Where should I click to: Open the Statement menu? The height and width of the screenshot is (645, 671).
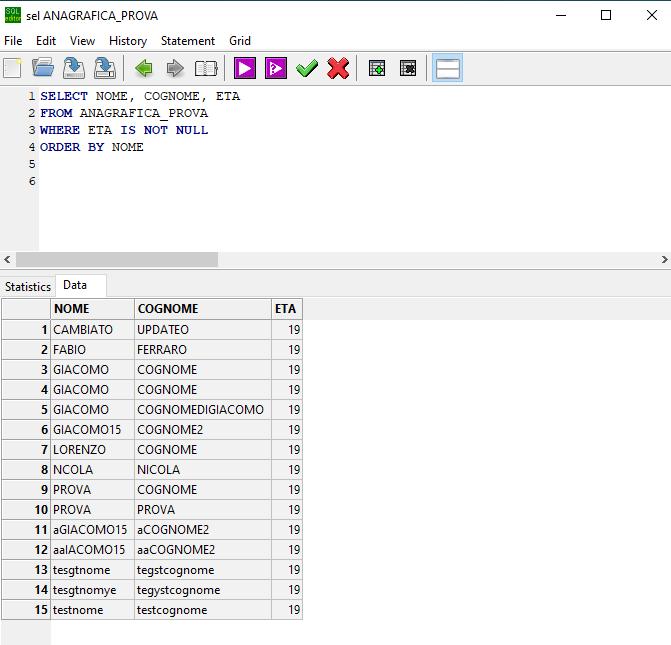pyautogui.click(x=188, y=41)
